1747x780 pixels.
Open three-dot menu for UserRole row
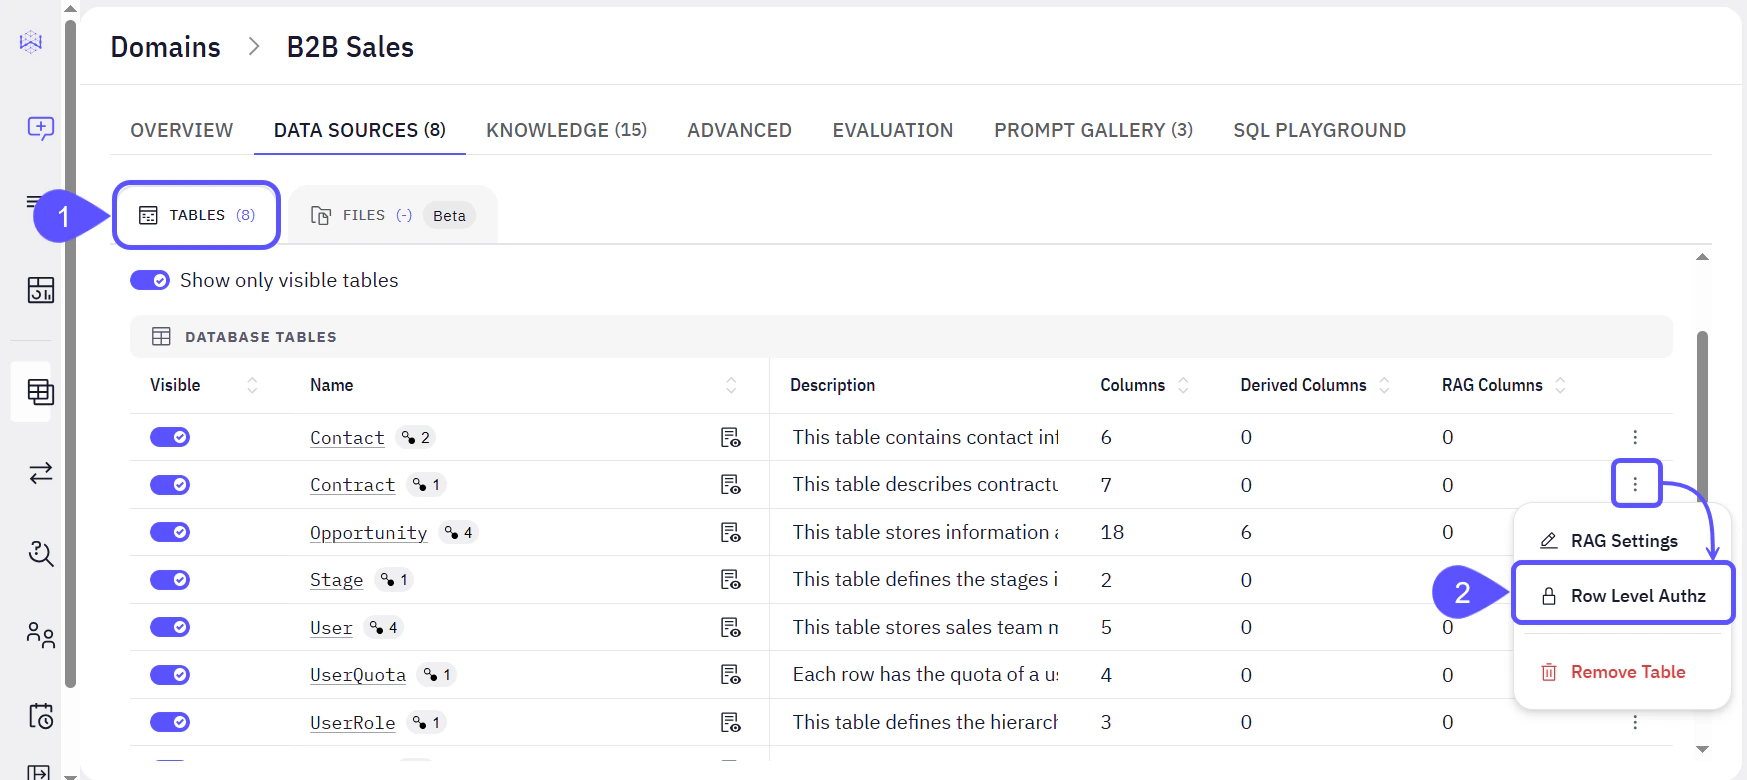tap(1635, 722)
